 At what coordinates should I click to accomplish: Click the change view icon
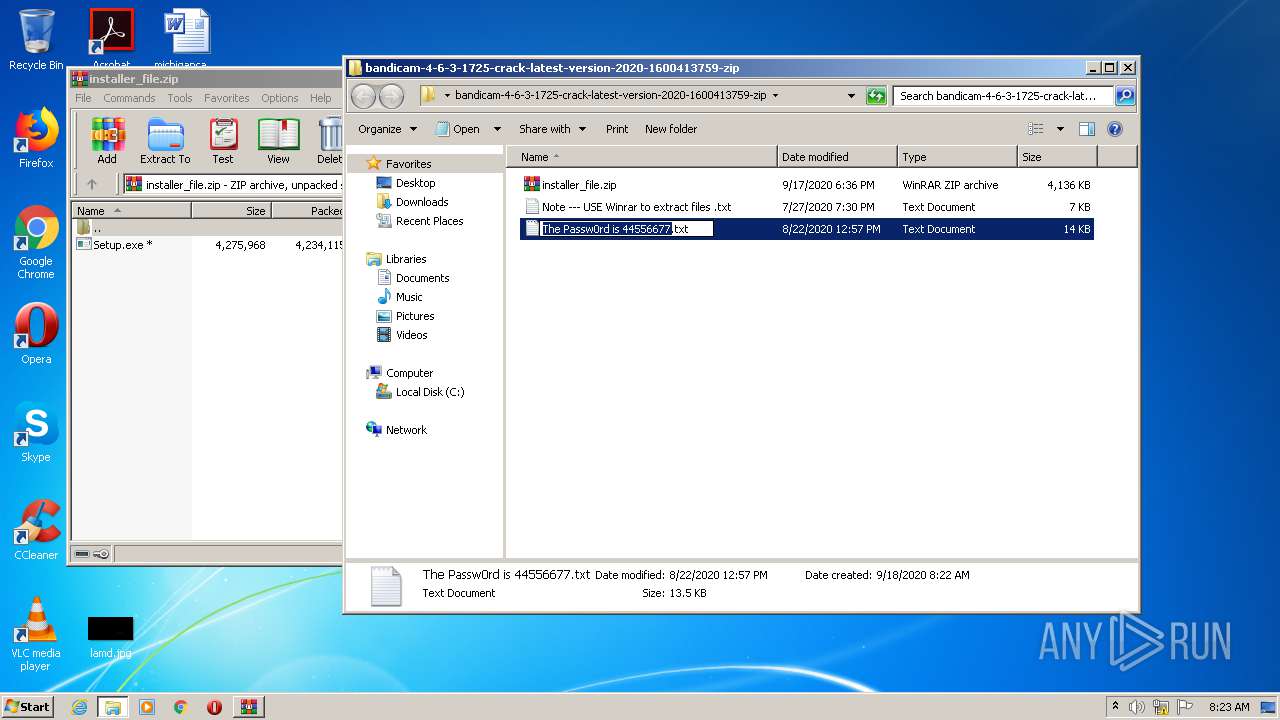pos(1036,129)
